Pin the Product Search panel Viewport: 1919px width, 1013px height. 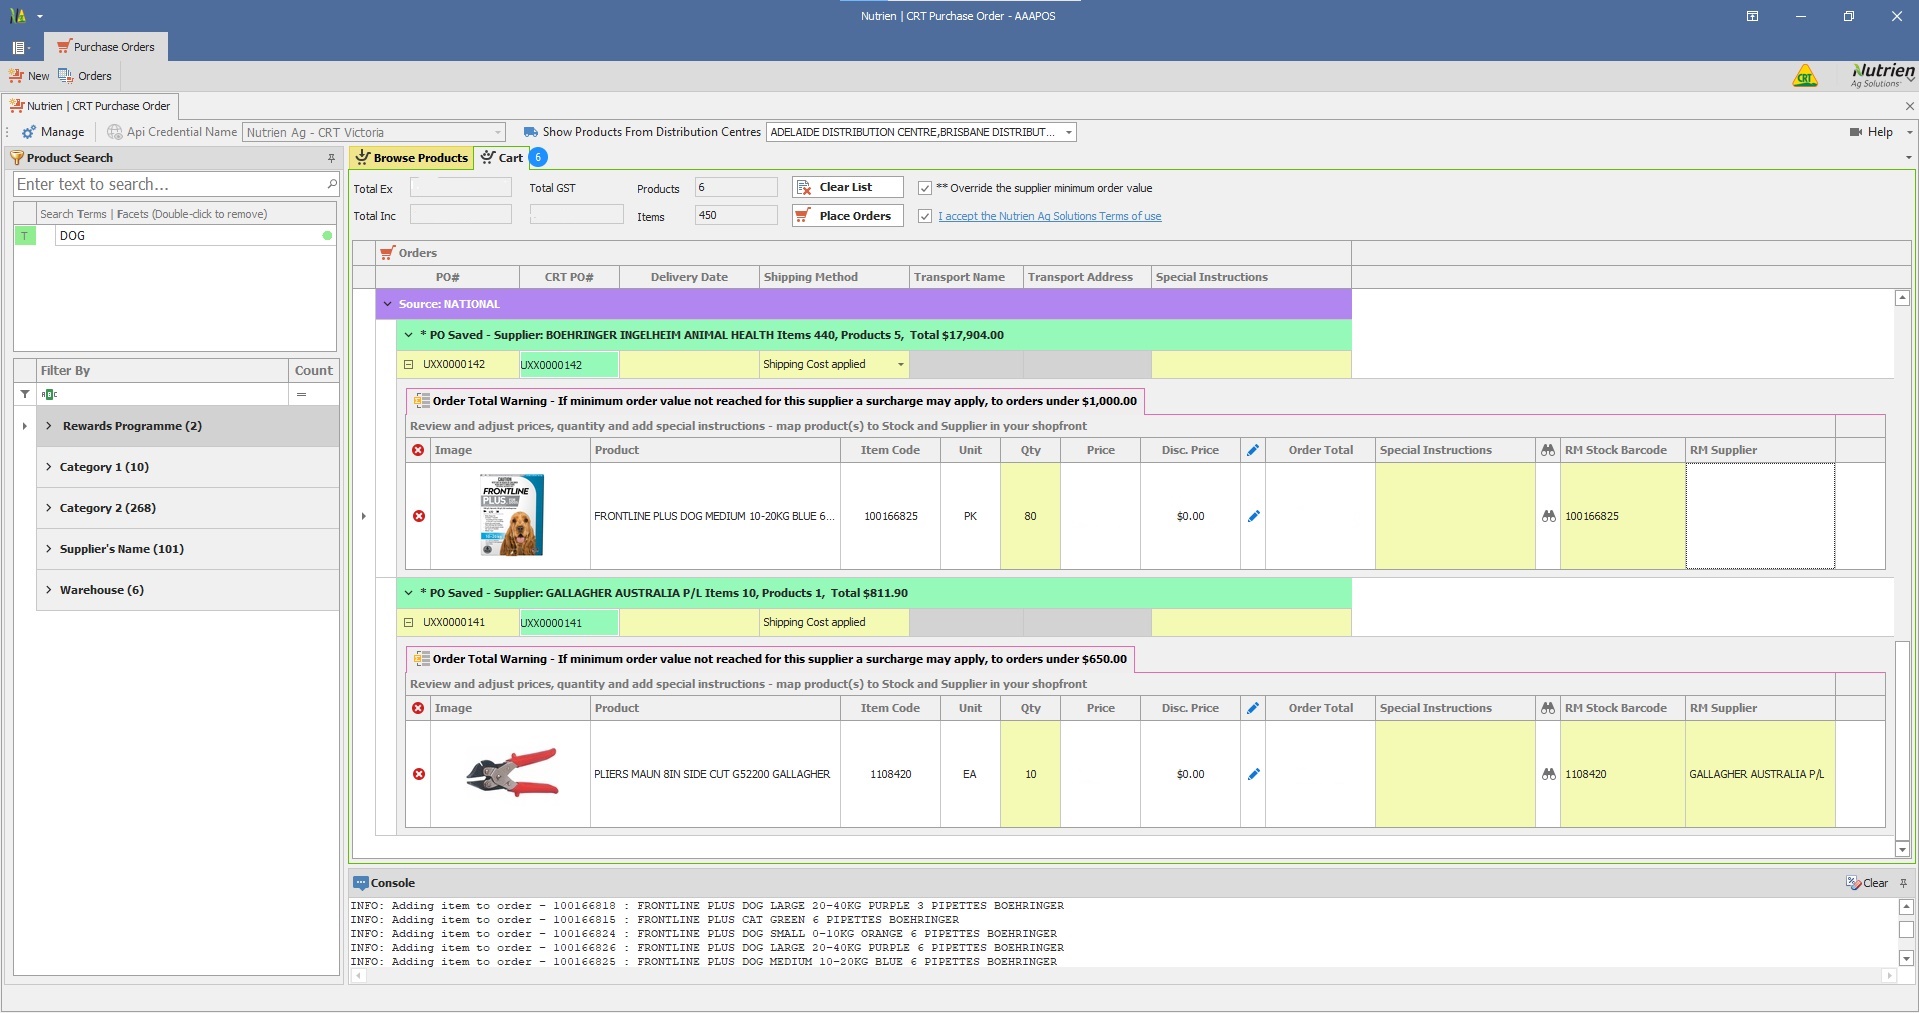(331, 158)
